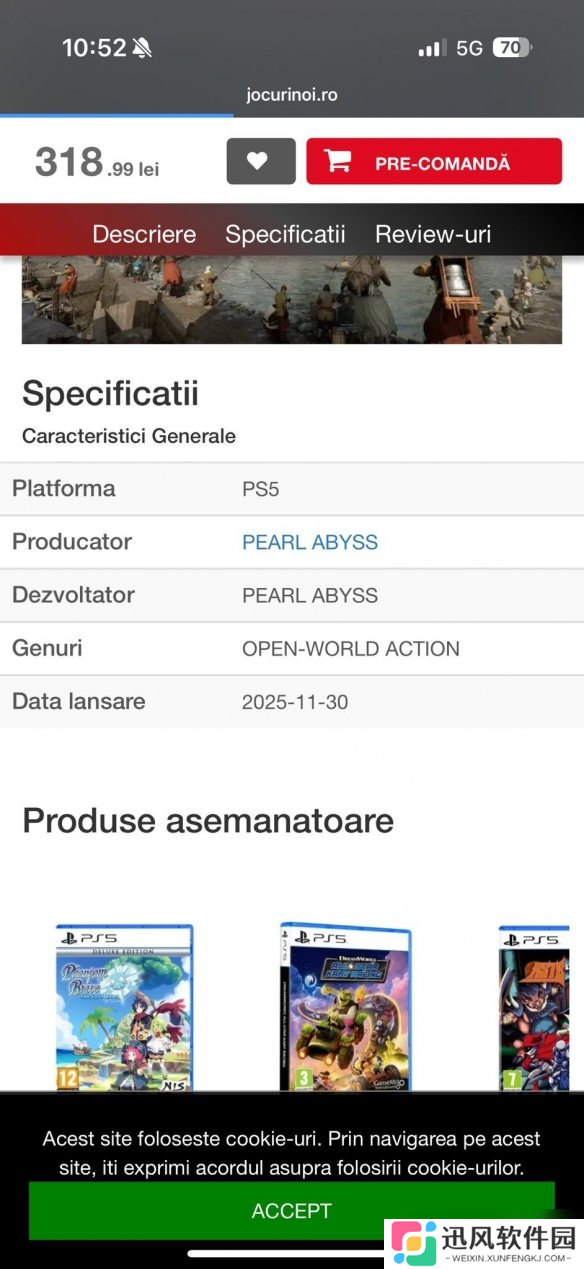Tap the cellular signal bars icon
Screen dimensions: 584x1269
point(432,48)
